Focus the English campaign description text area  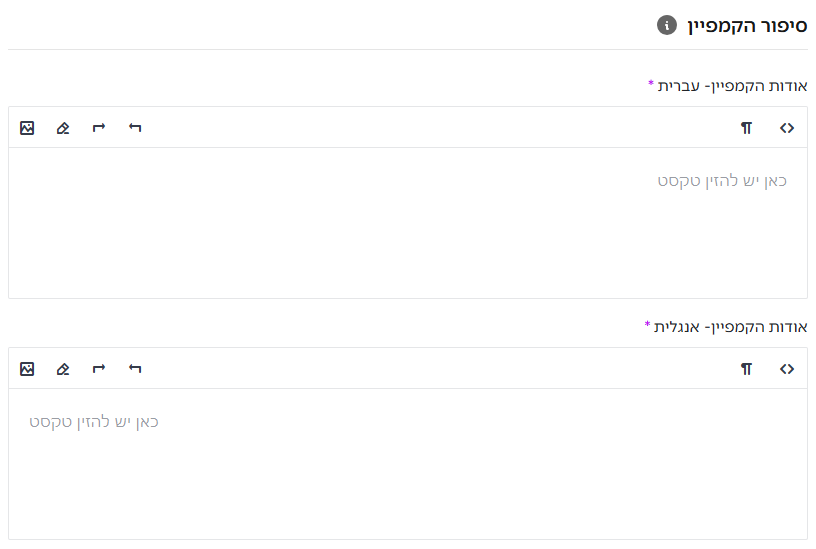pos(408,464)
